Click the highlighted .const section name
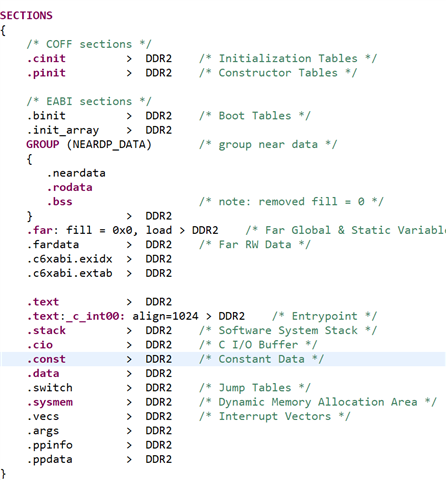This screenshot has width=446, height=480. click(x=46, y=359)
